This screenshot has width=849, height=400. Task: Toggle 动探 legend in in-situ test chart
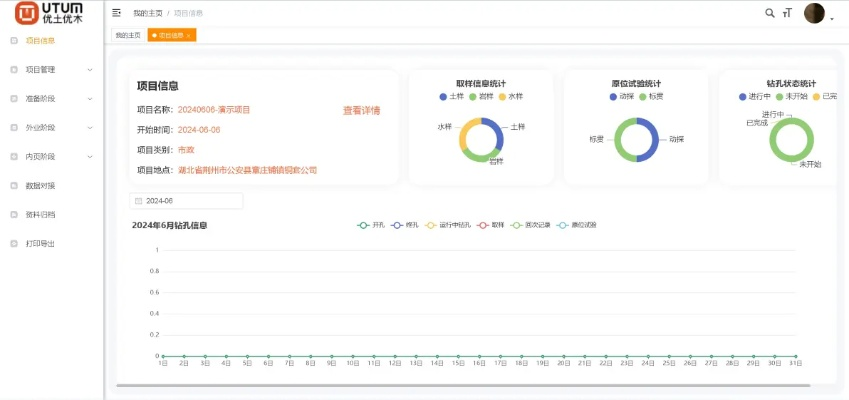tap(621, 96)
